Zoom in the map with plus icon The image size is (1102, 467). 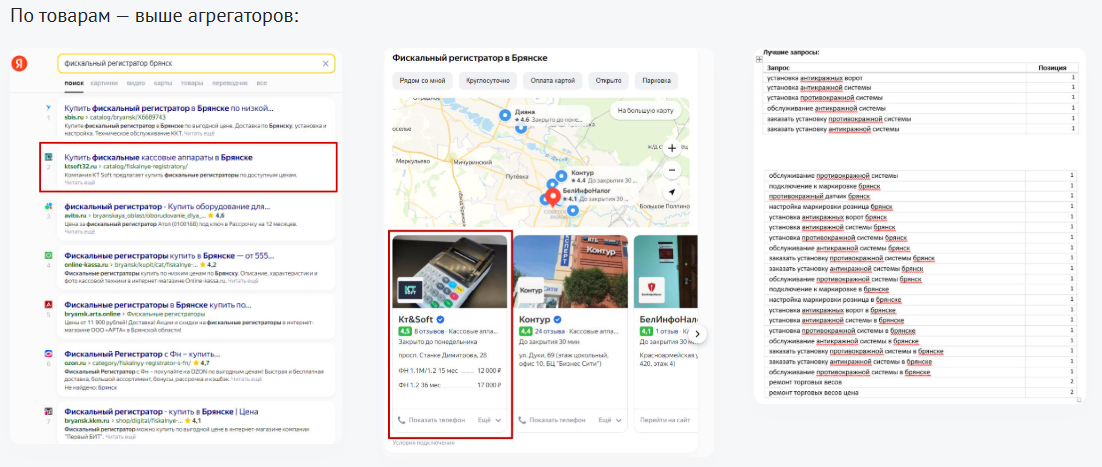pos(672,148)
